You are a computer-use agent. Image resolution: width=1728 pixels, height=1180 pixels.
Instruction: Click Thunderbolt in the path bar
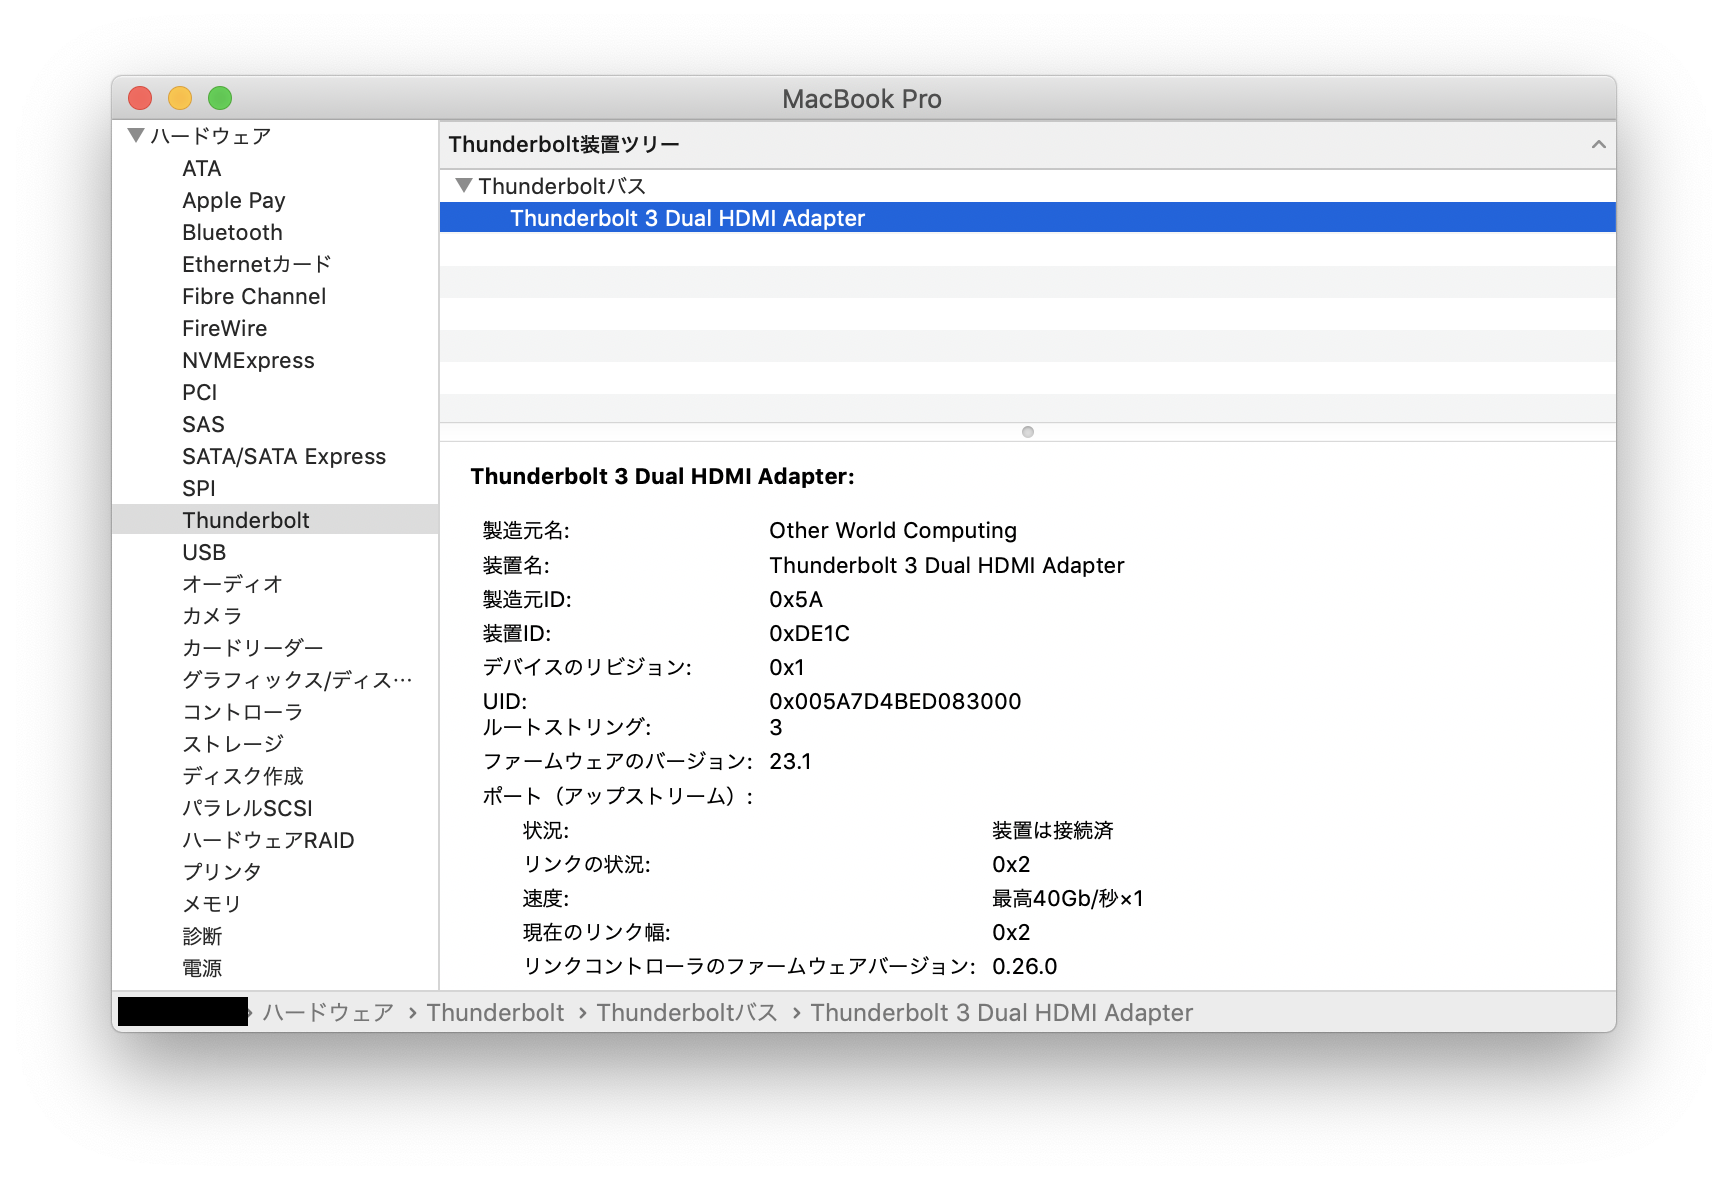(495, 1013)
